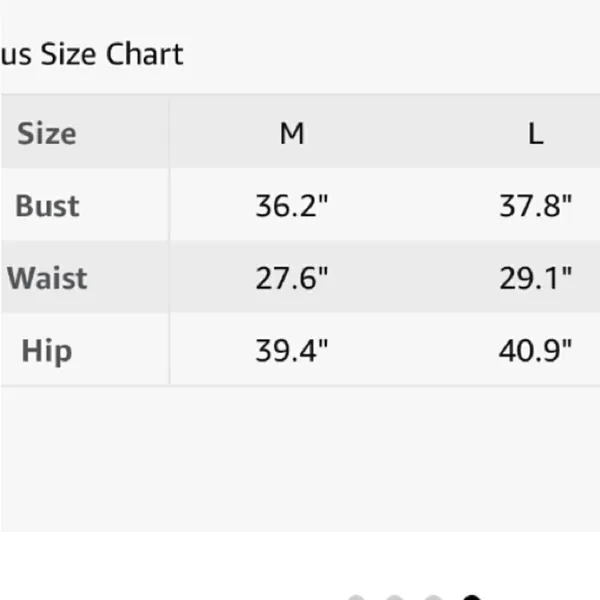Select the third gray carousel dot

(433, 598)
